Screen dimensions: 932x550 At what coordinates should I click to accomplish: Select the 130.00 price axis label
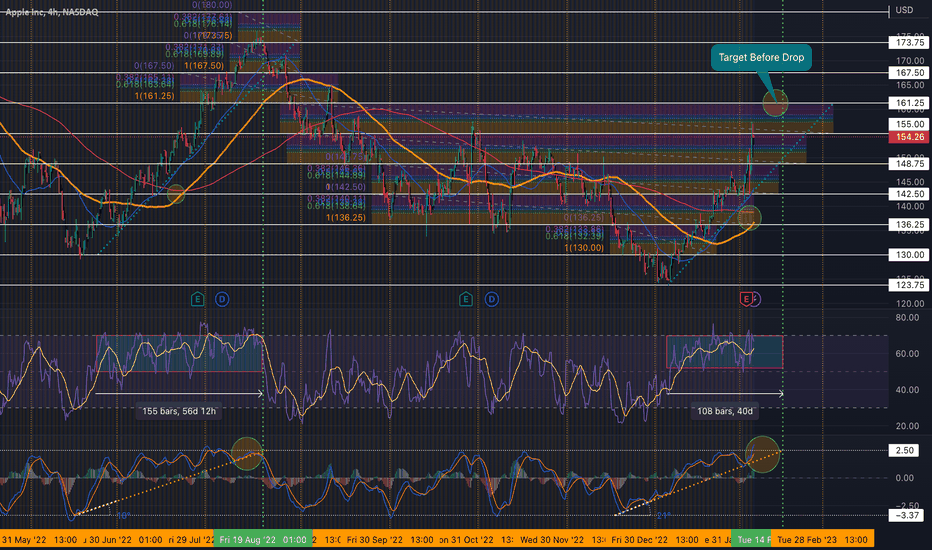909,254
